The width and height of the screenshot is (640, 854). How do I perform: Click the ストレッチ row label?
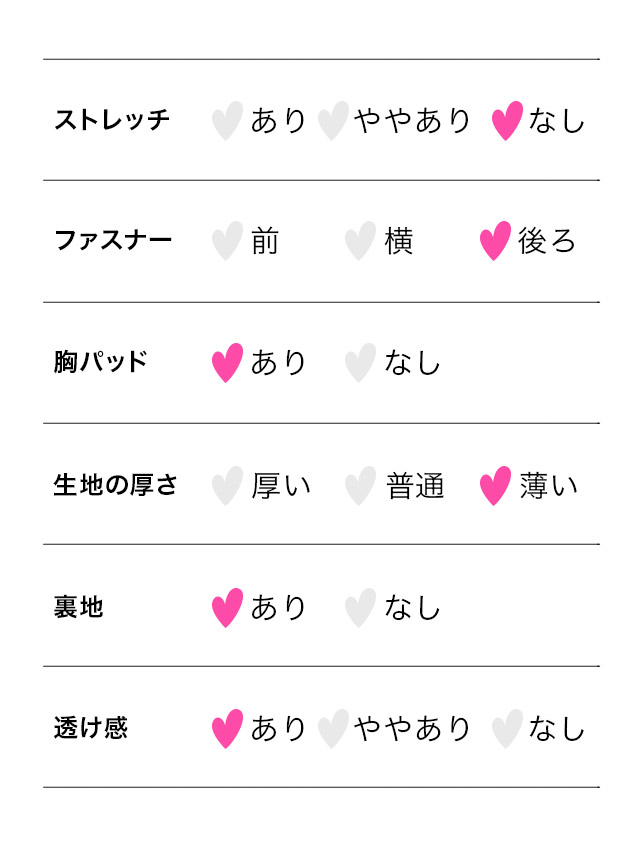pyautogui.click(x=112, y=120)
